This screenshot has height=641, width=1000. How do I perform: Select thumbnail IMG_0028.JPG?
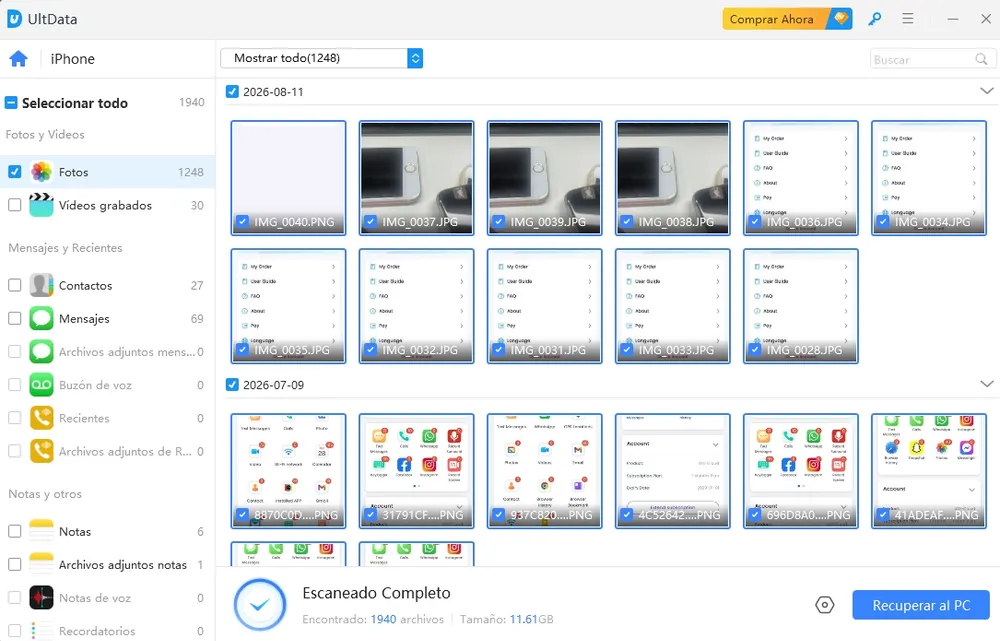801,306
